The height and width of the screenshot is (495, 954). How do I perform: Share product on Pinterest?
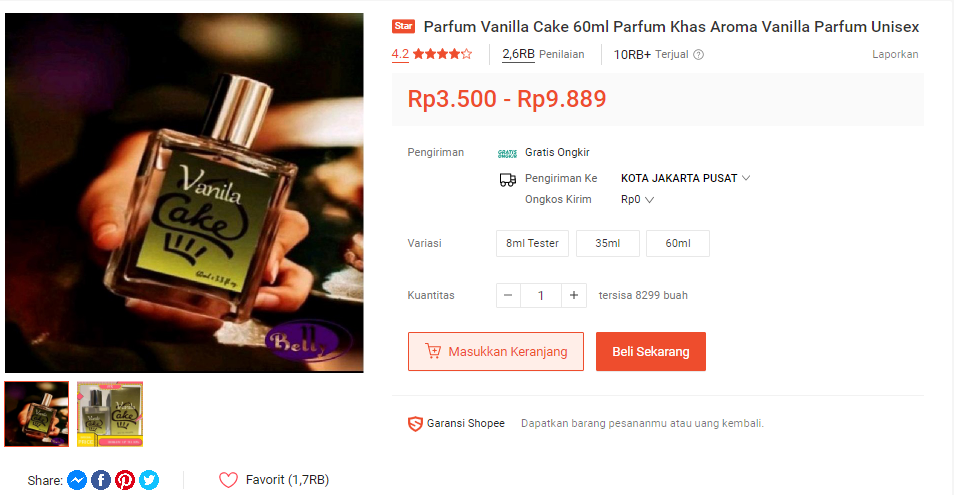click(125, 480)
